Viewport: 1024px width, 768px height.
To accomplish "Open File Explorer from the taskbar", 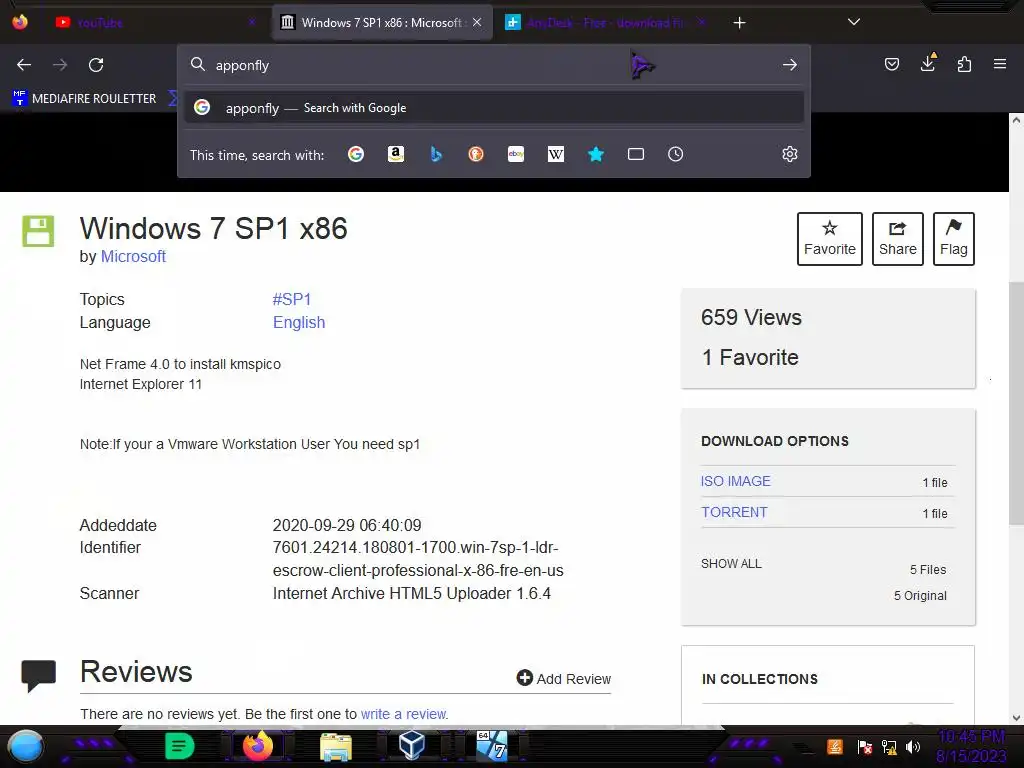I will [x=336, y=746].
